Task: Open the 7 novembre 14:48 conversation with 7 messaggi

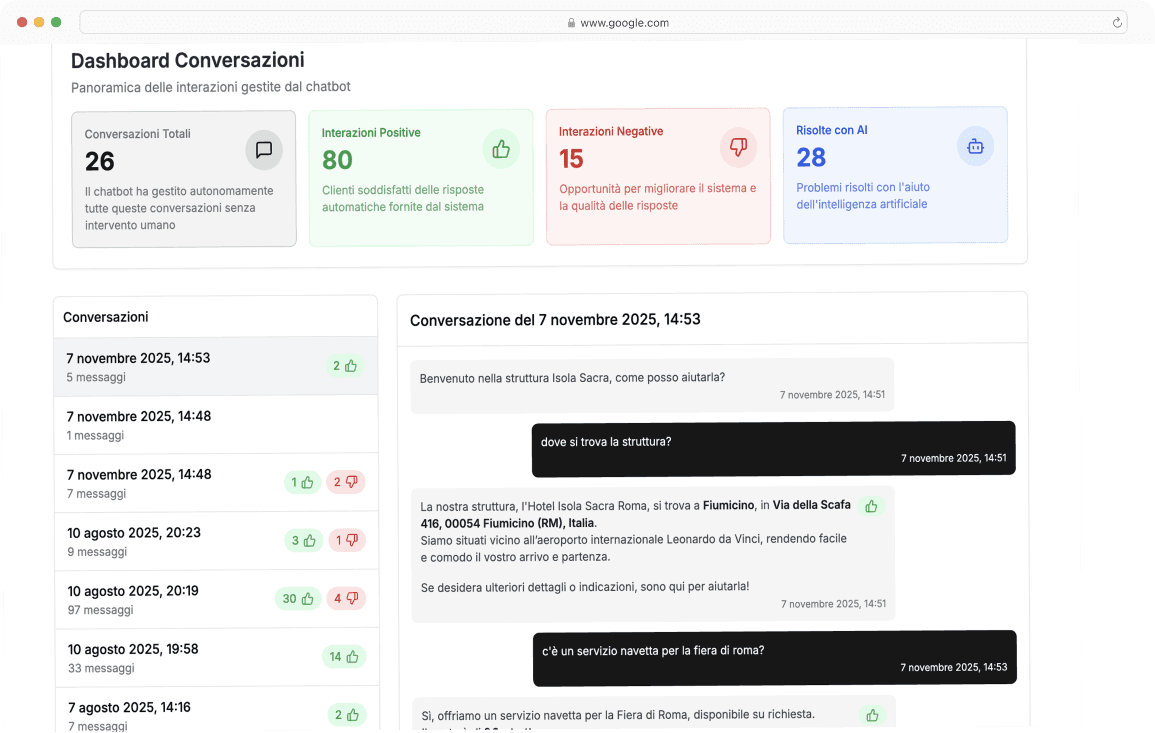Action: pyautogui.click(x=216, y=483)
